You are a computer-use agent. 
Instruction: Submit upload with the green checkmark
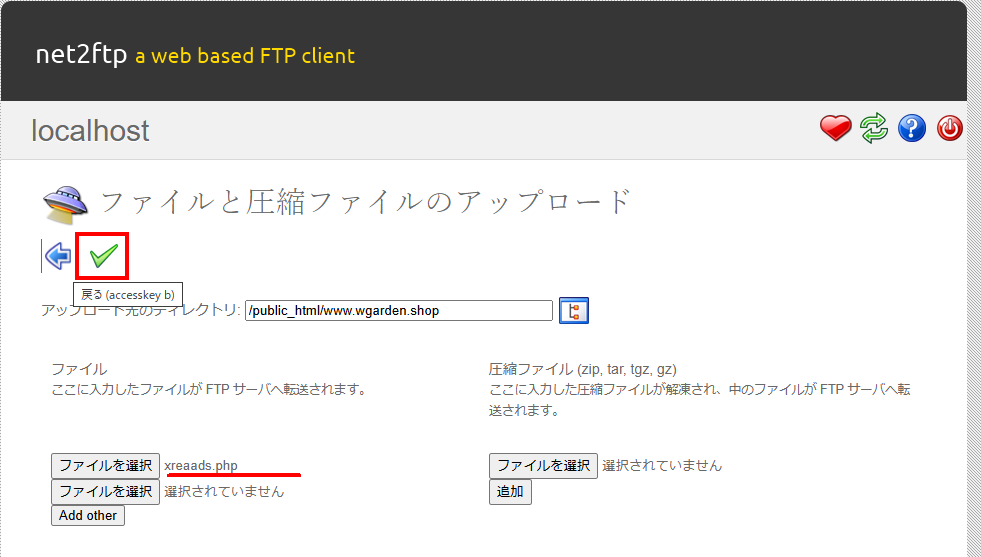pyautogui.click(x=103, y=256)
